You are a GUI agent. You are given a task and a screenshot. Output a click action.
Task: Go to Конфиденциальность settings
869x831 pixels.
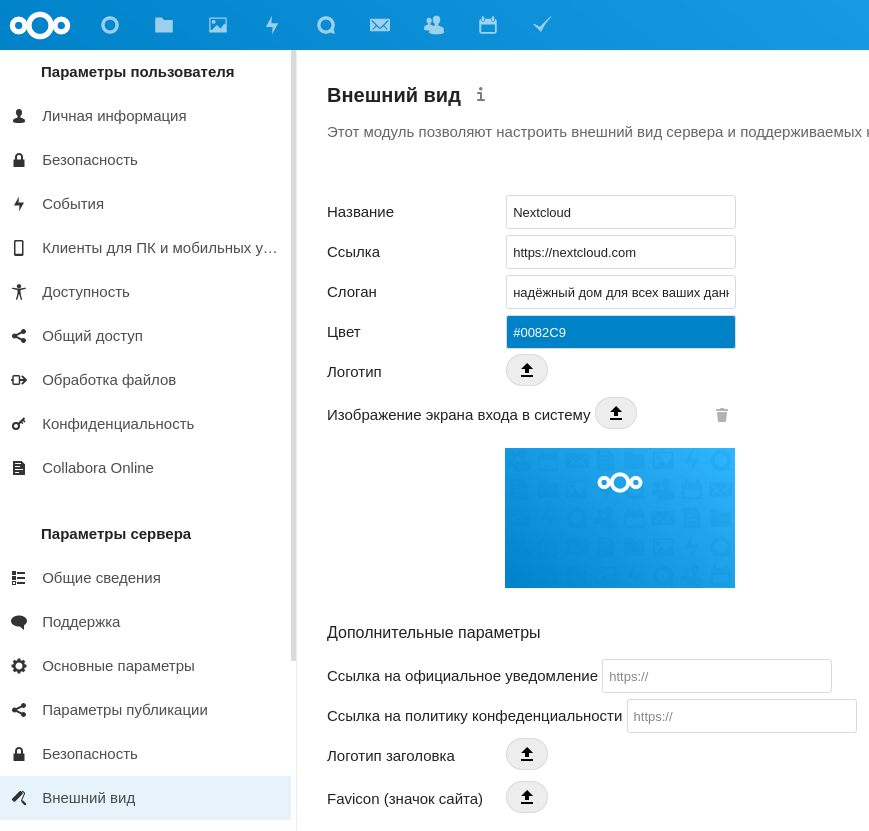coord(145,424)
